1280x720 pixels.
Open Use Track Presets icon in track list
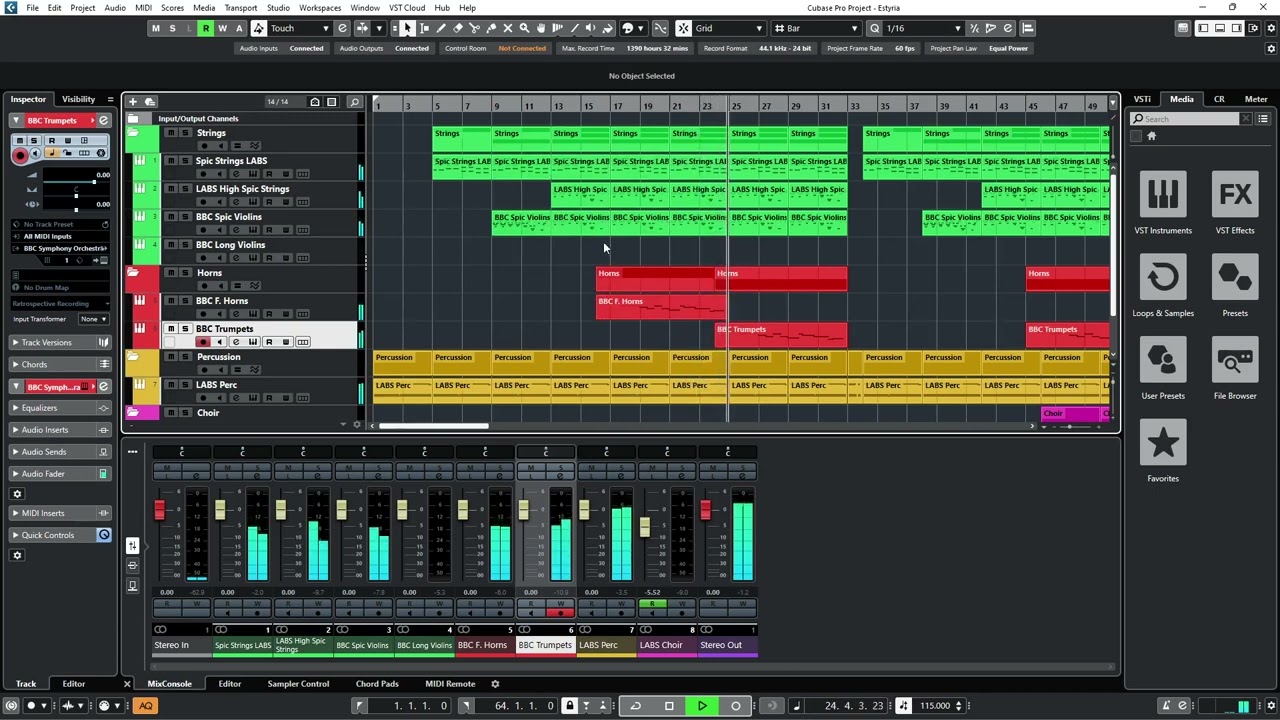tap(150, 102)
